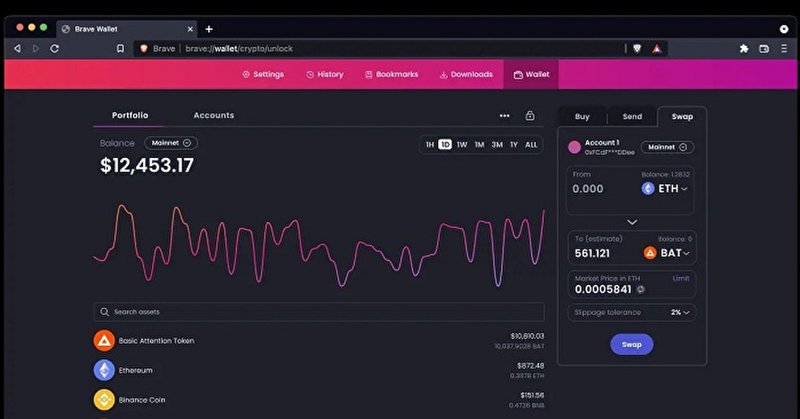Click the $12,453.17 balance value
The image size is (800, 419).
point(147,165)
